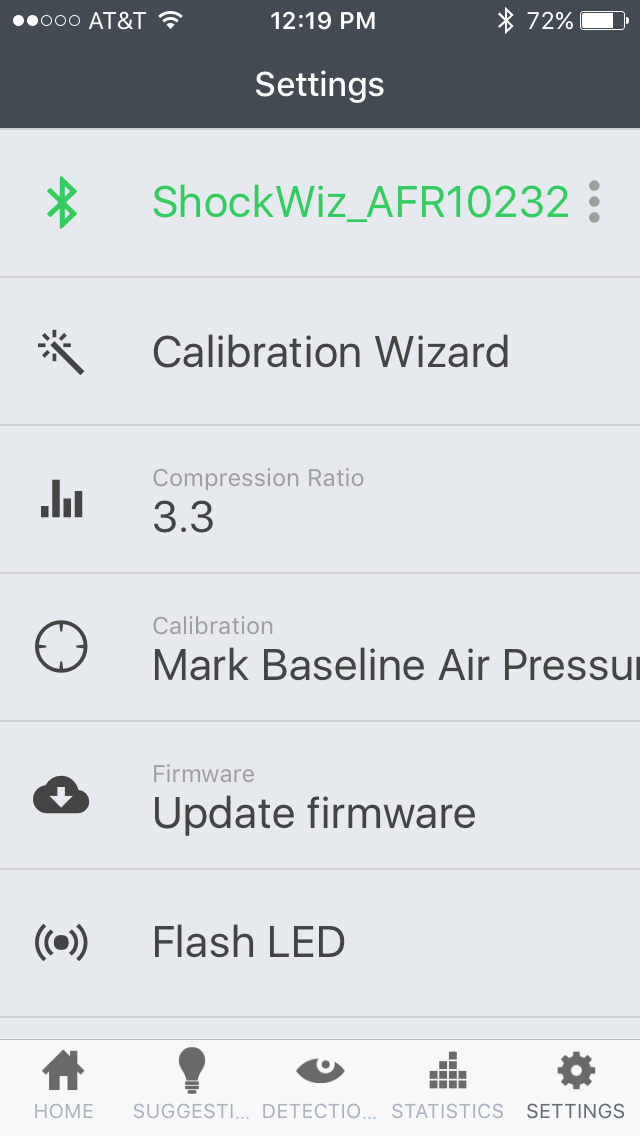This screenshot has height=1136, width=640.
Task: Switch to the Detections tab
Action: click(x=320, y=1086)
